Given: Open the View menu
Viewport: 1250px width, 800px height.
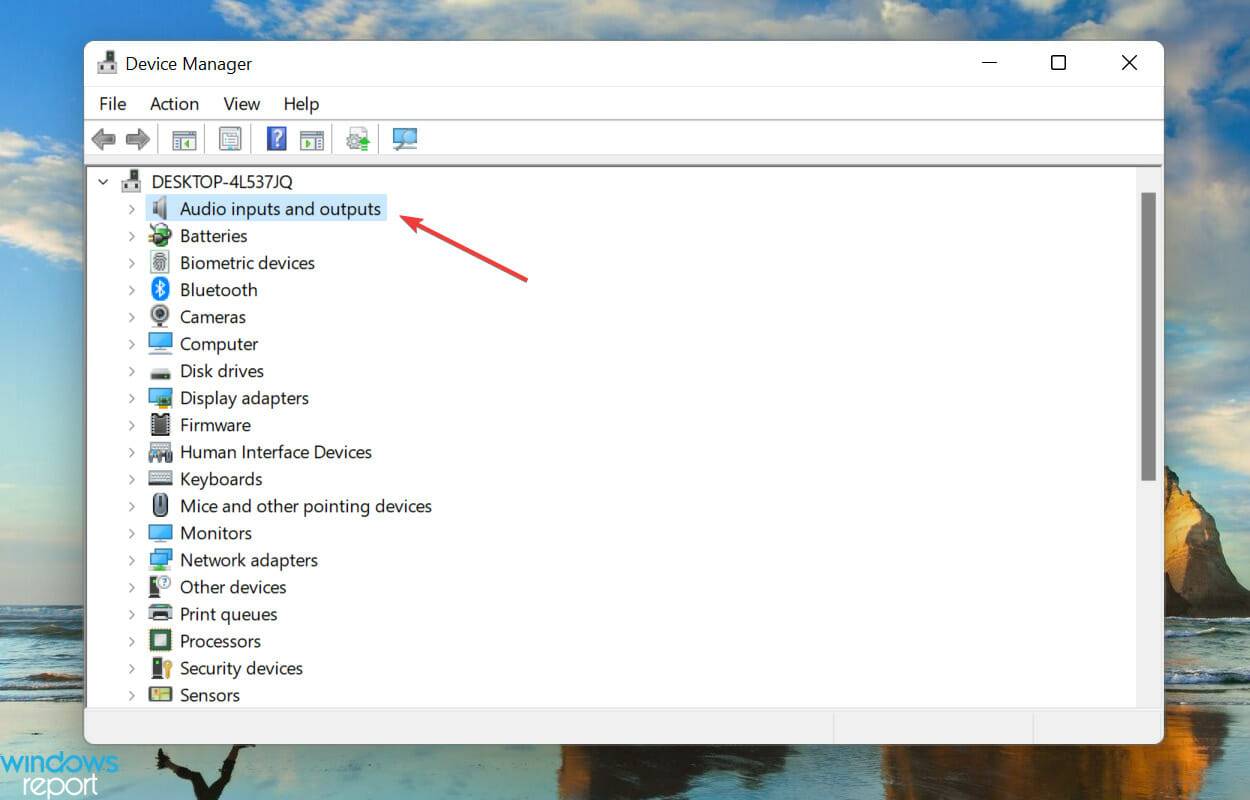Looking at the screenshot, I should click(241, 103).
